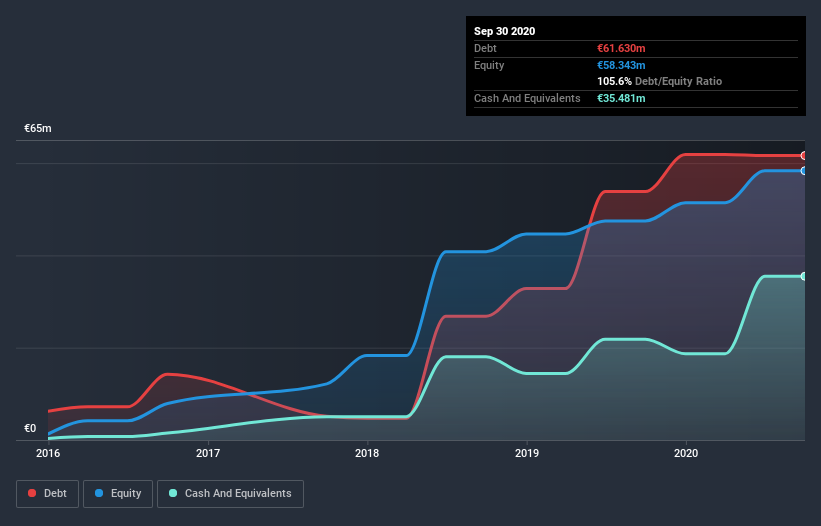Click the €35.481m cash value
821x526 pixels.
[x=621, y=98]
